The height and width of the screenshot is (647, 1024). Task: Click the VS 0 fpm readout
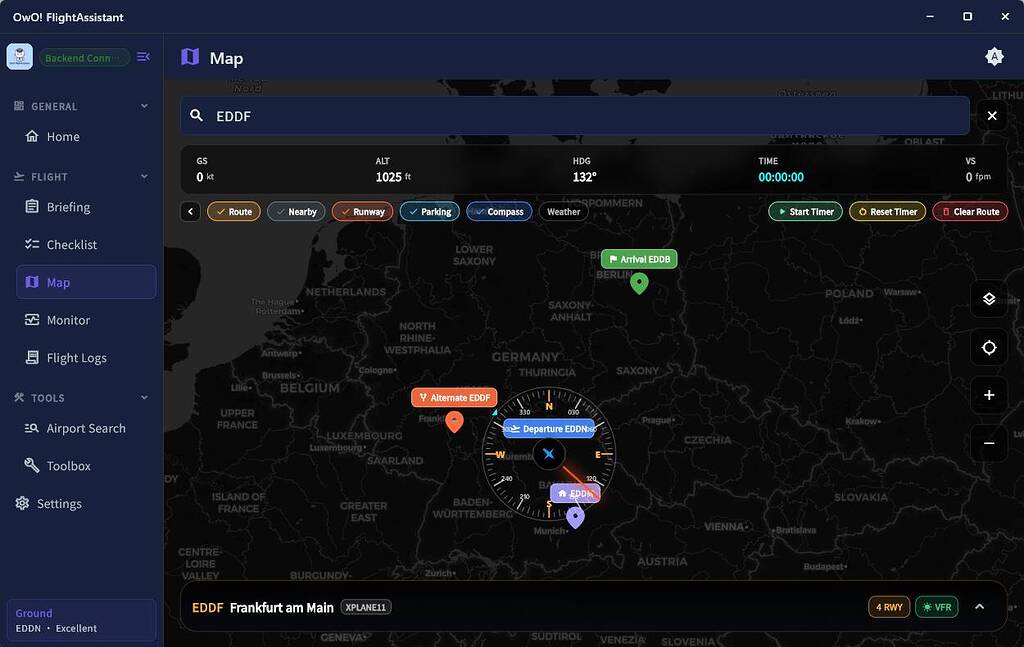point(978,170)
